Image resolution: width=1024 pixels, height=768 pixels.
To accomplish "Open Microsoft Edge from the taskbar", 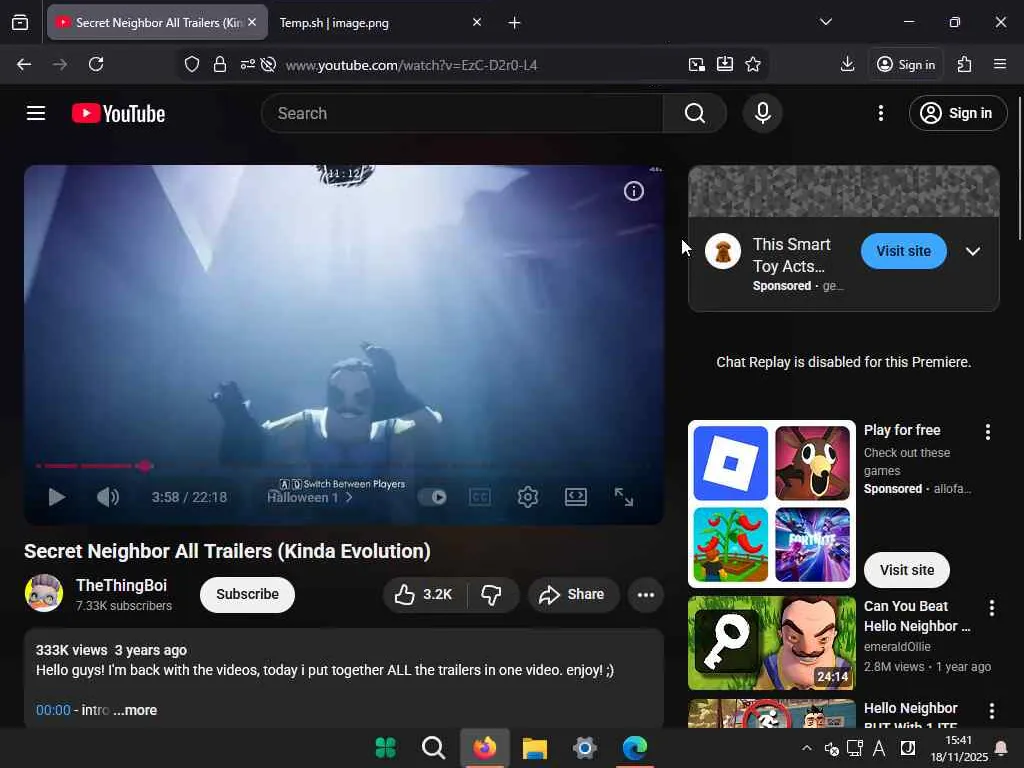I will pyautogui.click(x=635, y=748).
